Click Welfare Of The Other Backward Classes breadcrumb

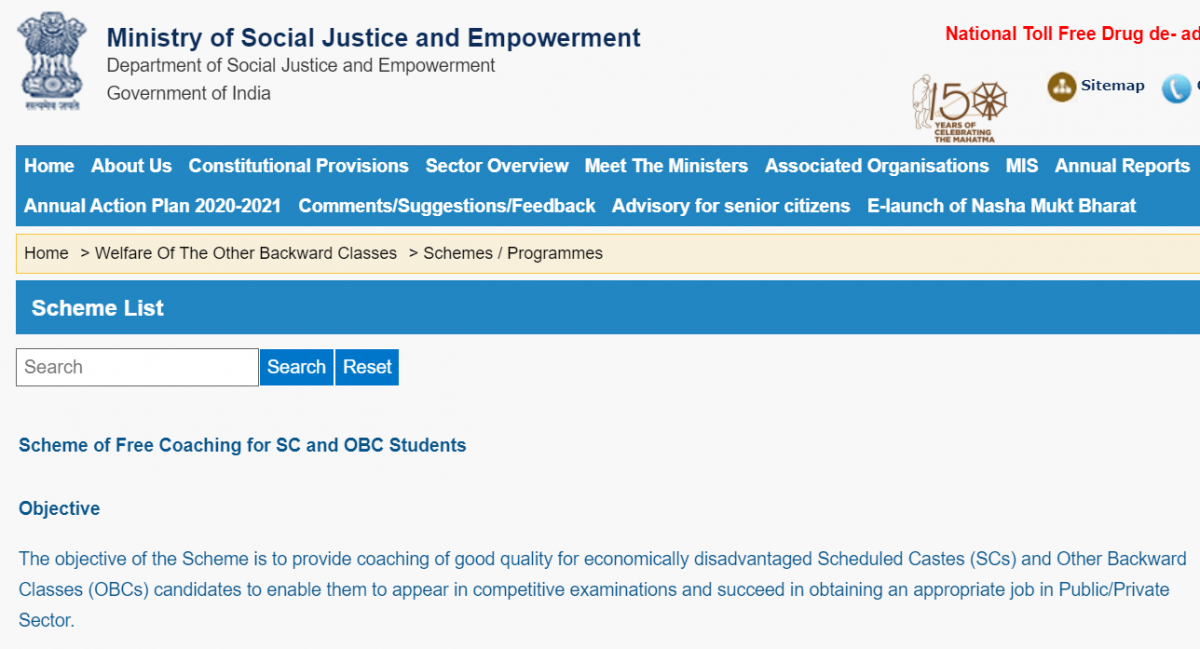click(245, 253)
